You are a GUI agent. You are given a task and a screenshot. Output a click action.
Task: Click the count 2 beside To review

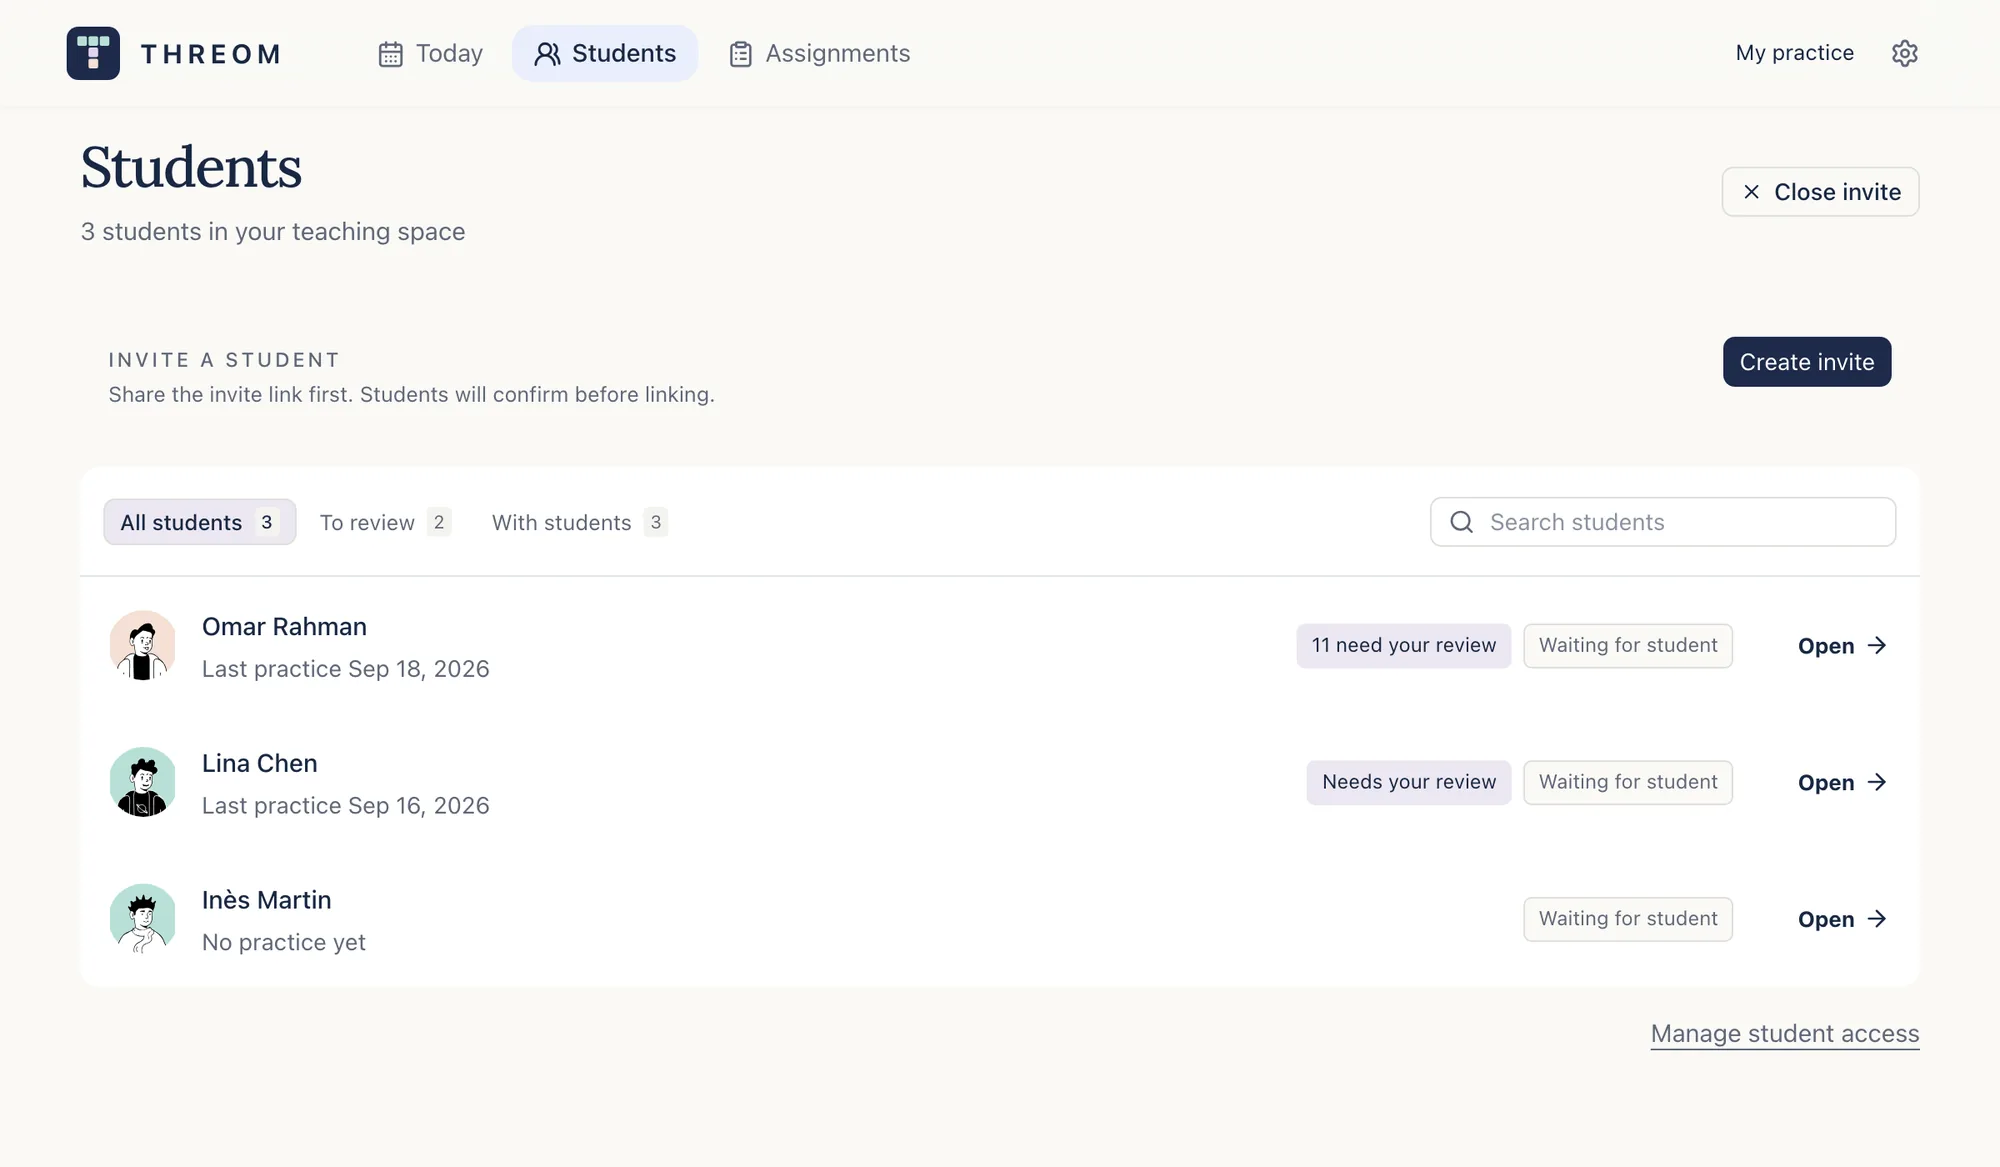pos(439,522)
